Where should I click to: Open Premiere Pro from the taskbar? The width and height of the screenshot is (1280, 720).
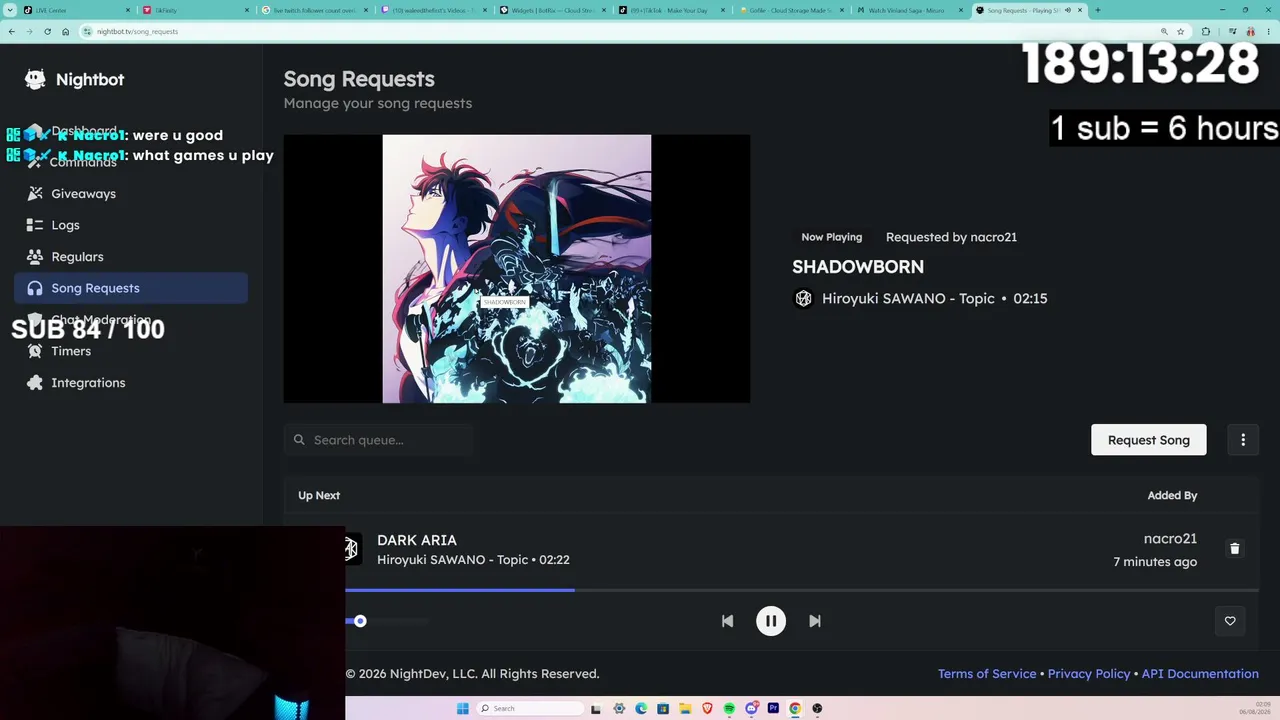tap(773, 709)
